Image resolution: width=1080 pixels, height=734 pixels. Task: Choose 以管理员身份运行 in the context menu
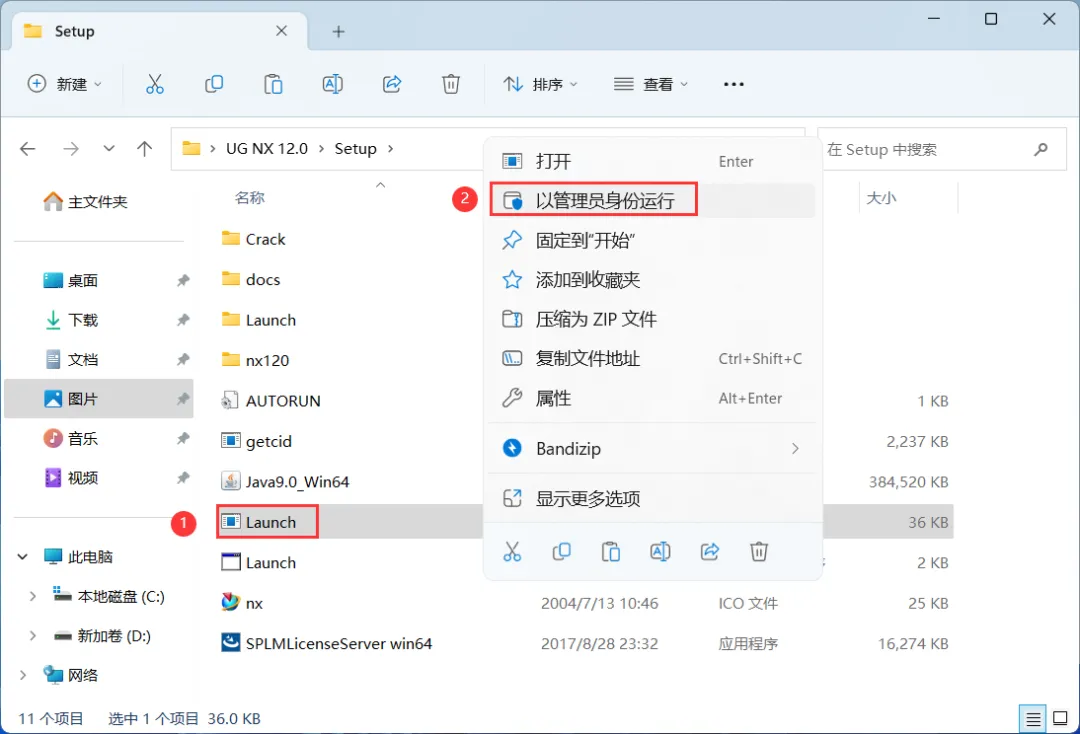(x=652, y=200)
